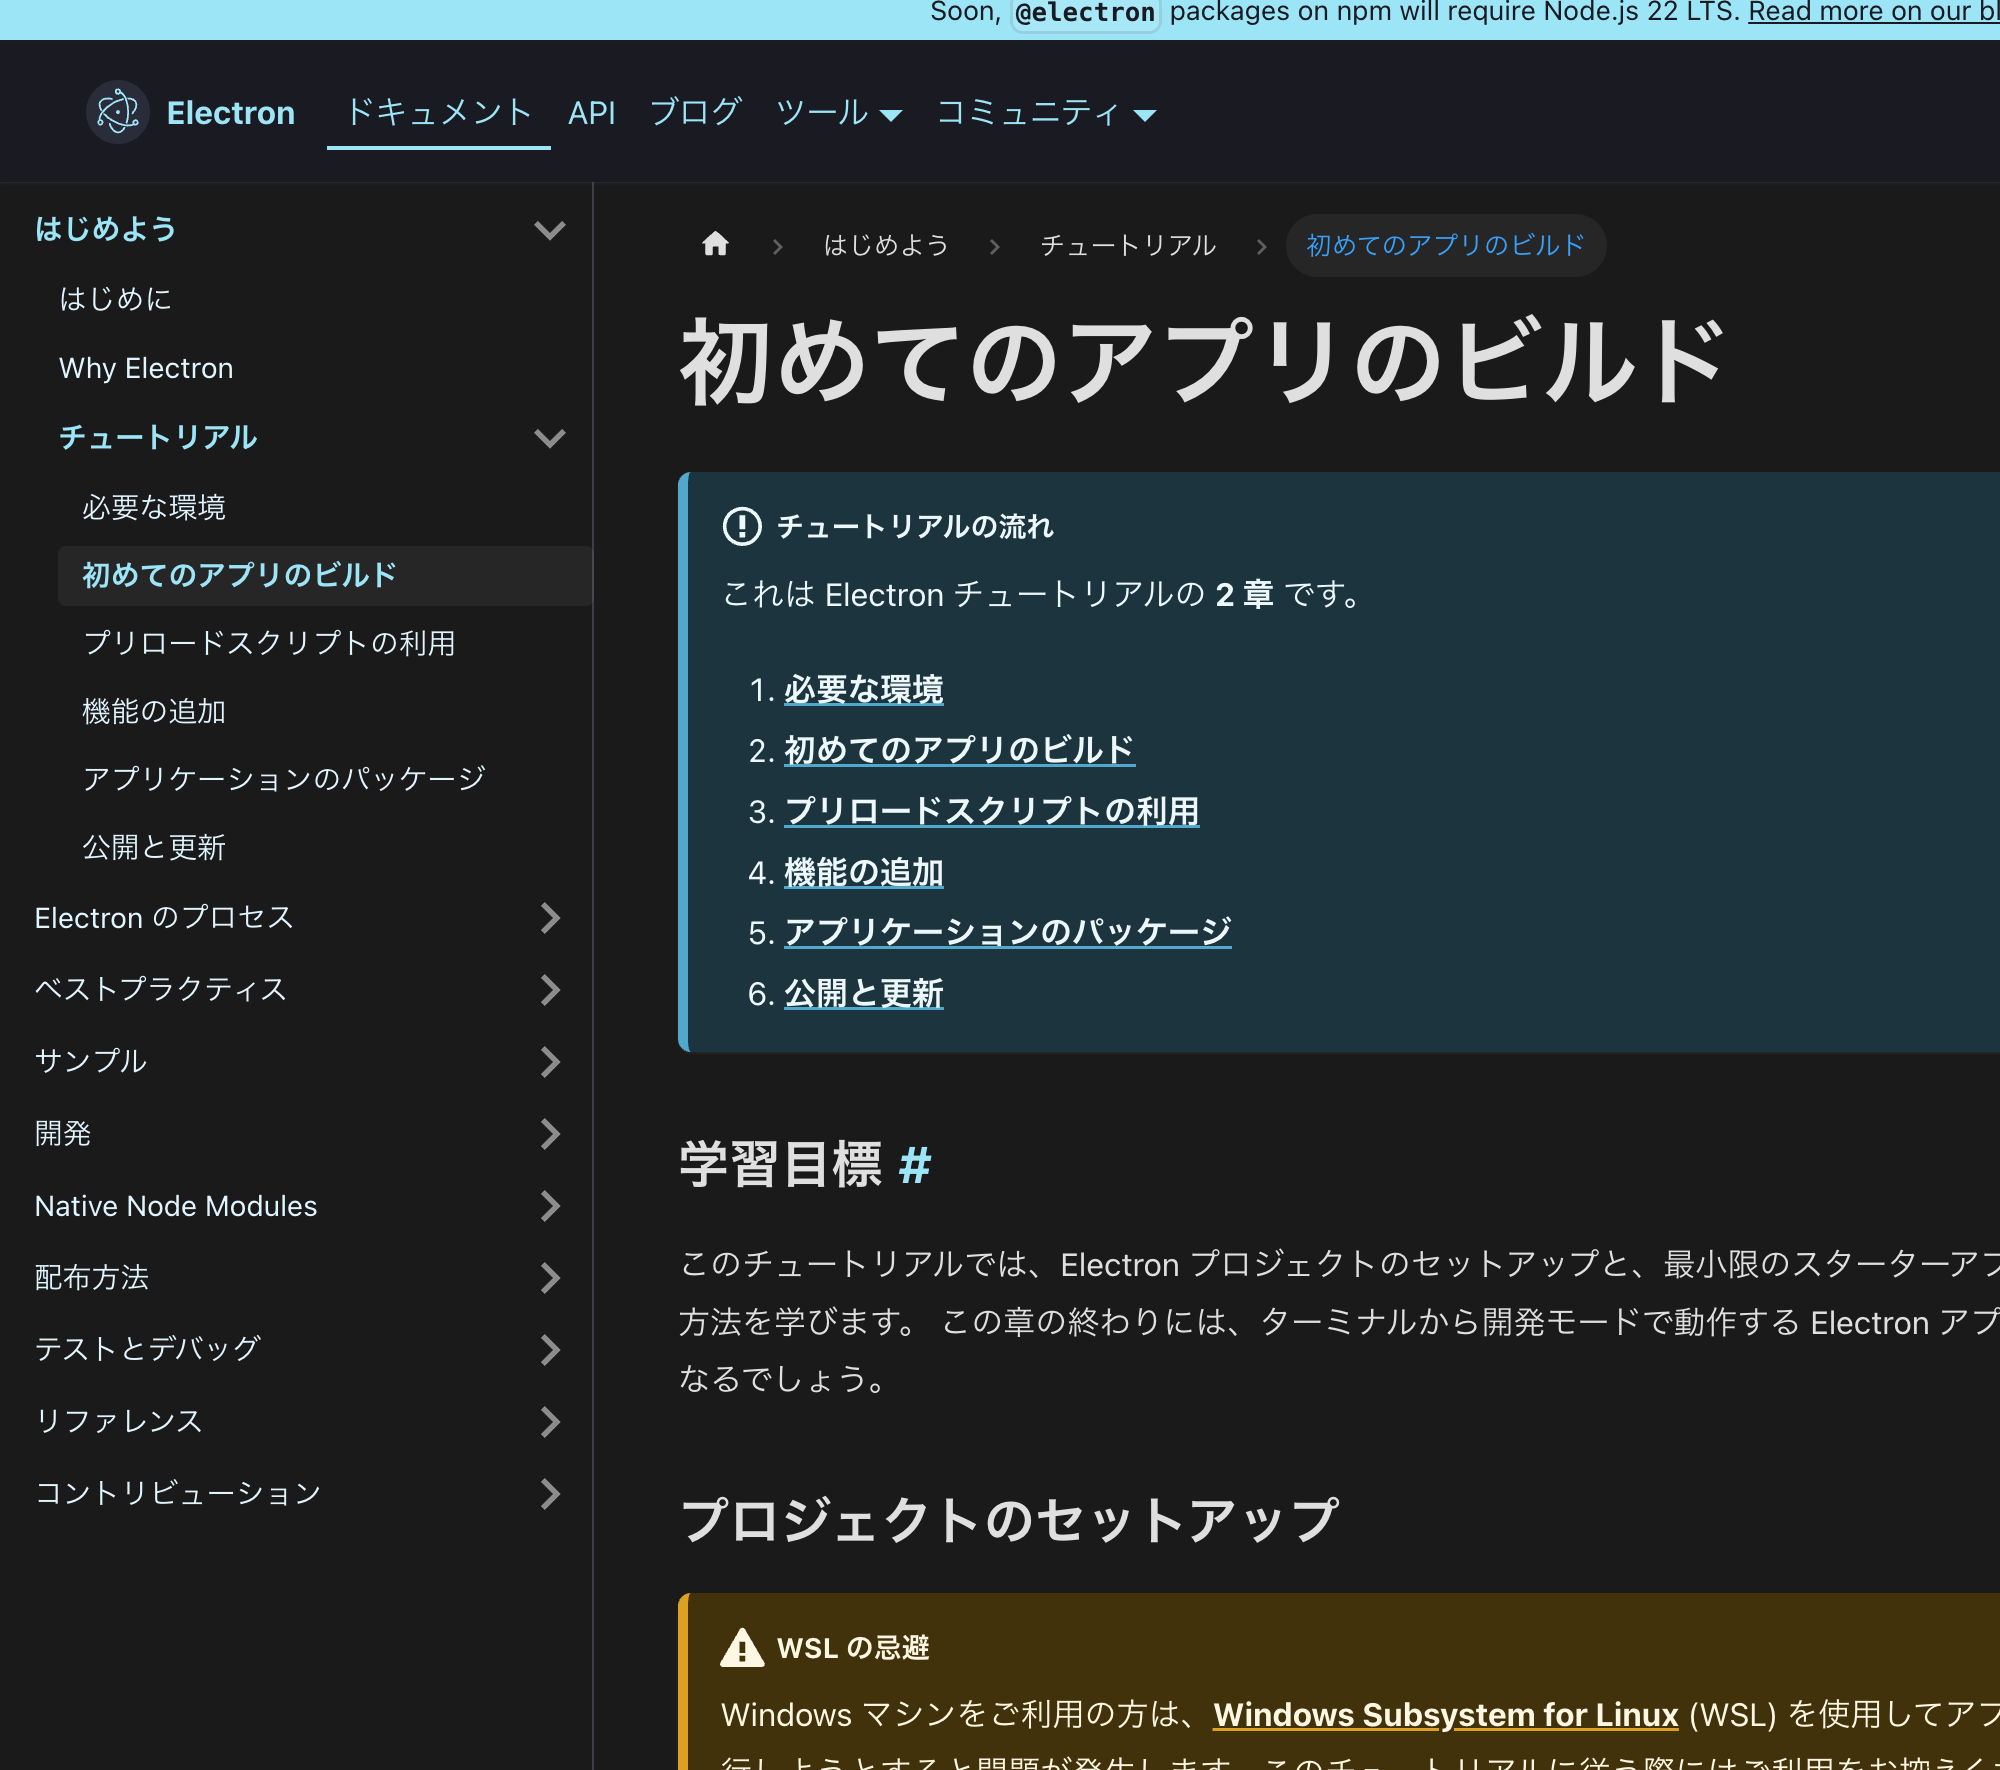Click the home icon in the breadcrumb
2000x1770 pixels.
tap(716, 244)
